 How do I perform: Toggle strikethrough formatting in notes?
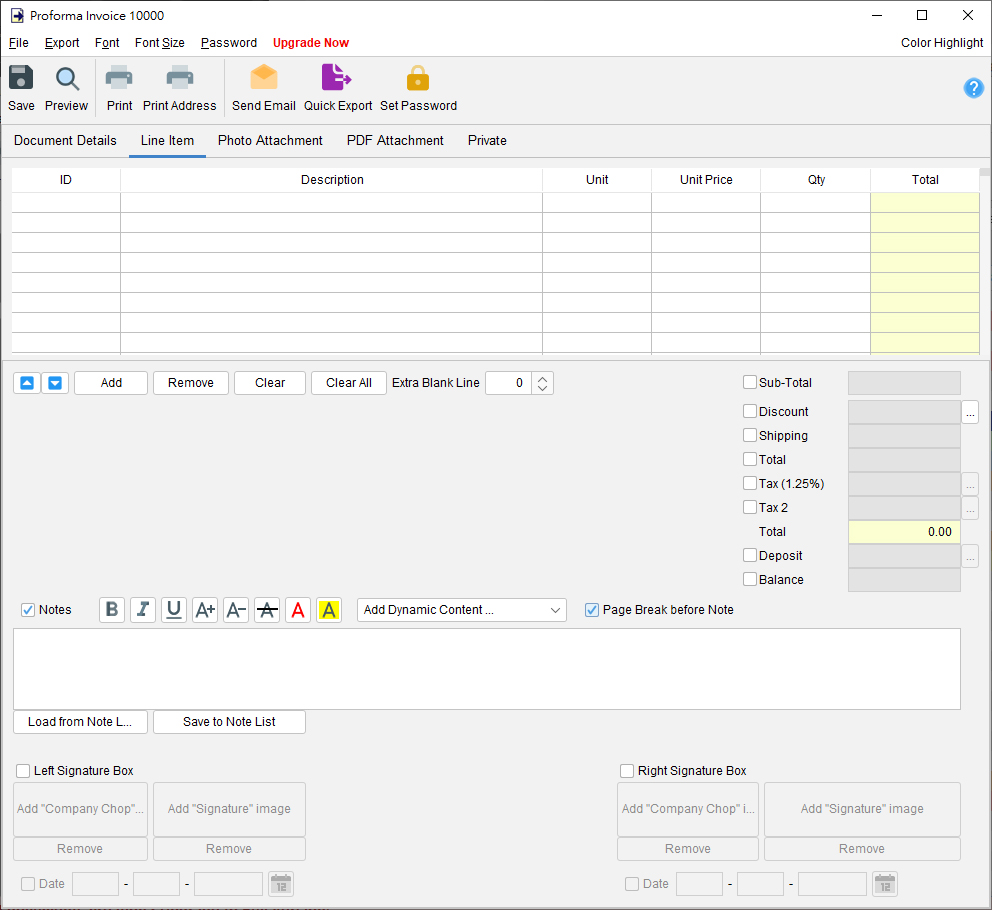(x=267, y=610)
